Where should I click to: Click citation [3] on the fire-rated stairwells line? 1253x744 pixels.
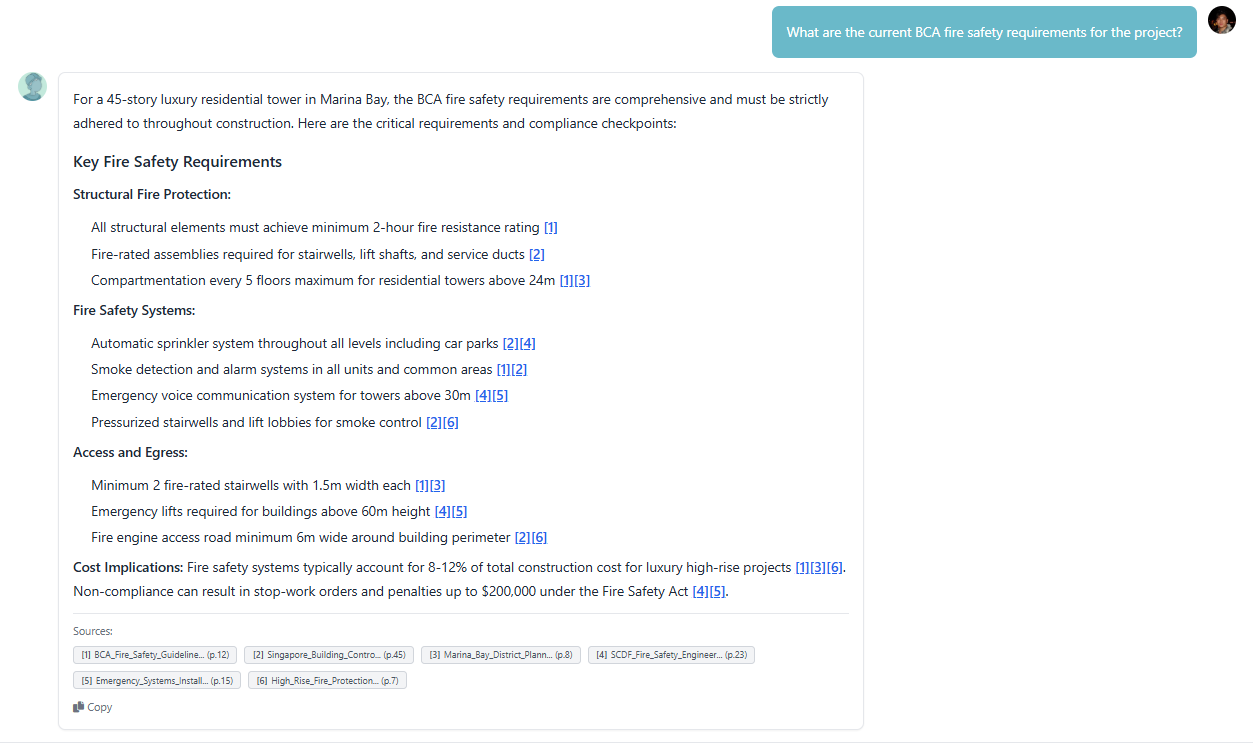[x=437, y=486]
